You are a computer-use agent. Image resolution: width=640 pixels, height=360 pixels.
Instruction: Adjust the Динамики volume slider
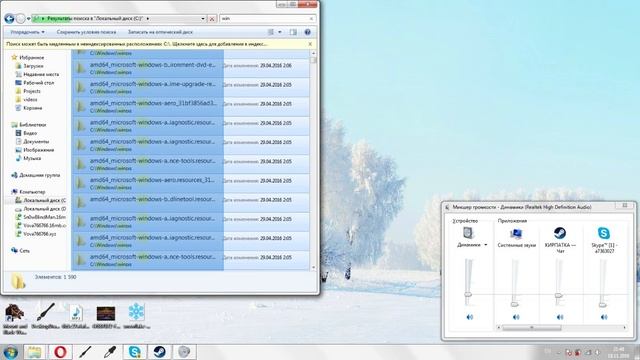468,294
